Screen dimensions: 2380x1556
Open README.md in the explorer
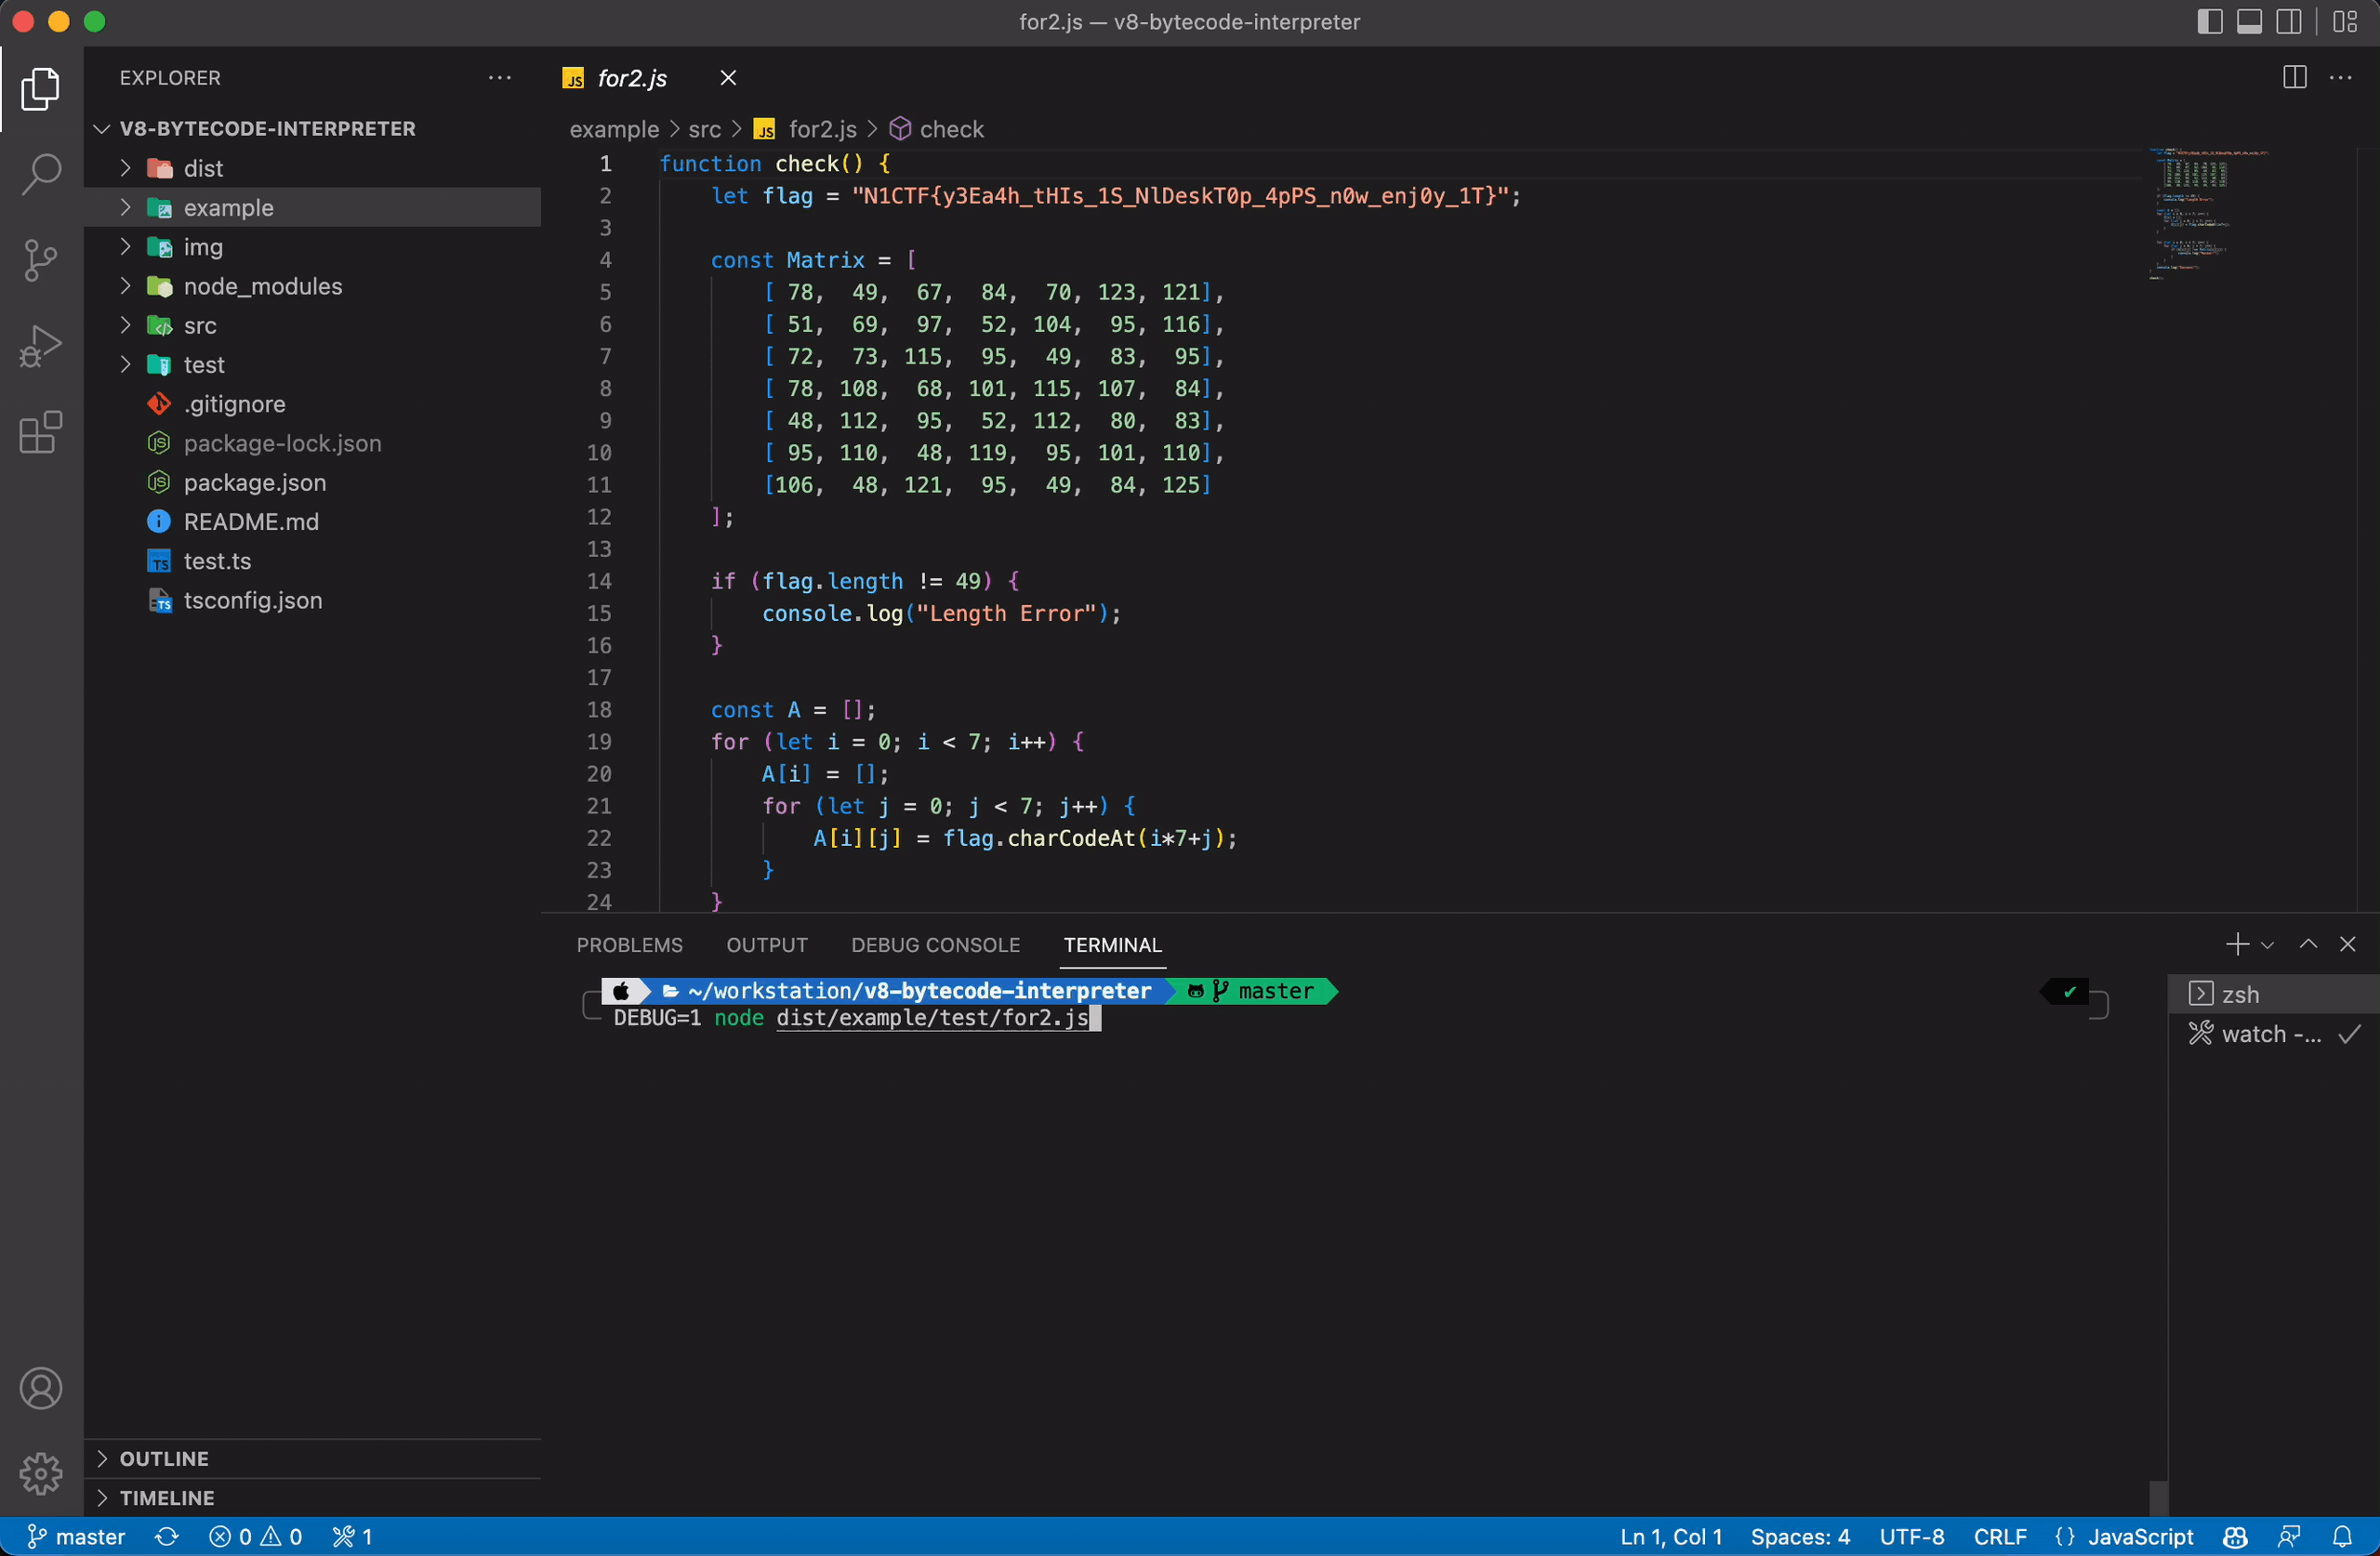pyautogui.click(x=251, y=522)
